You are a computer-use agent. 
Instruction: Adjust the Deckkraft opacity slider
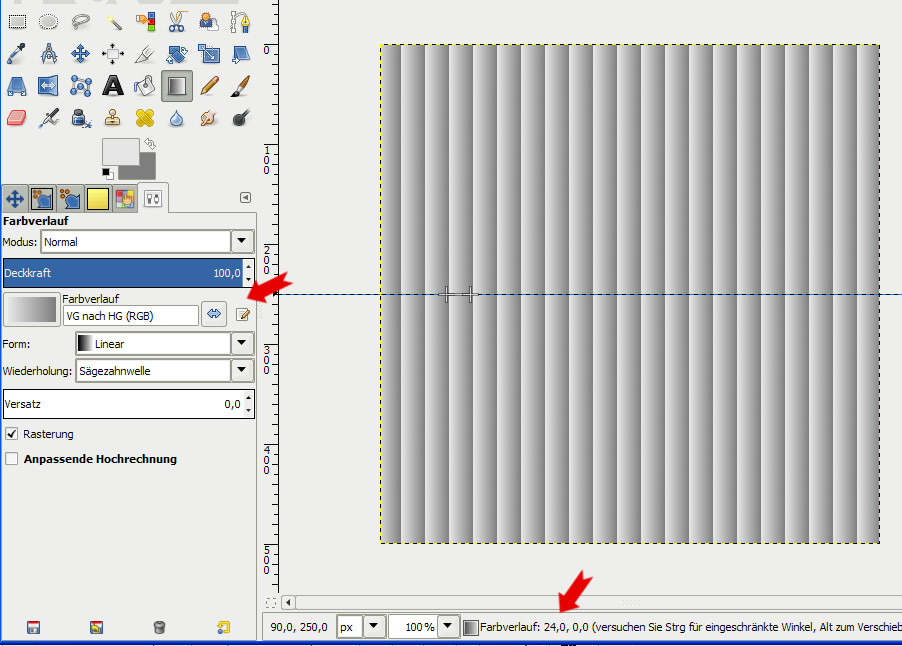pos(123,273)
